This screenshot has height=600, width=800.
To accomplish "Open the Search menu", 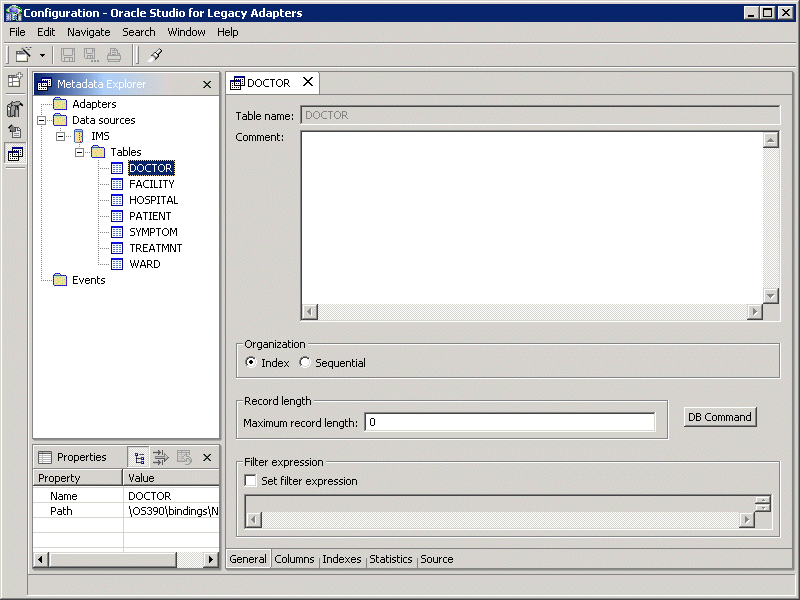I will pos(139,32).
